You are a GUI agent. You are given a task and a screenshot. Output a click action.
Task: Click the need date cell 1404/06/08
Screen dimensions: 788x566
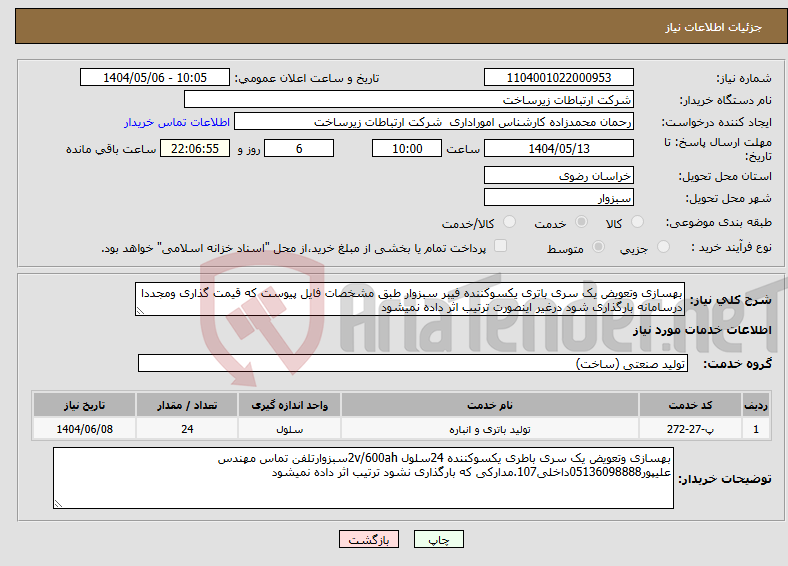click(x=84, y=429)
